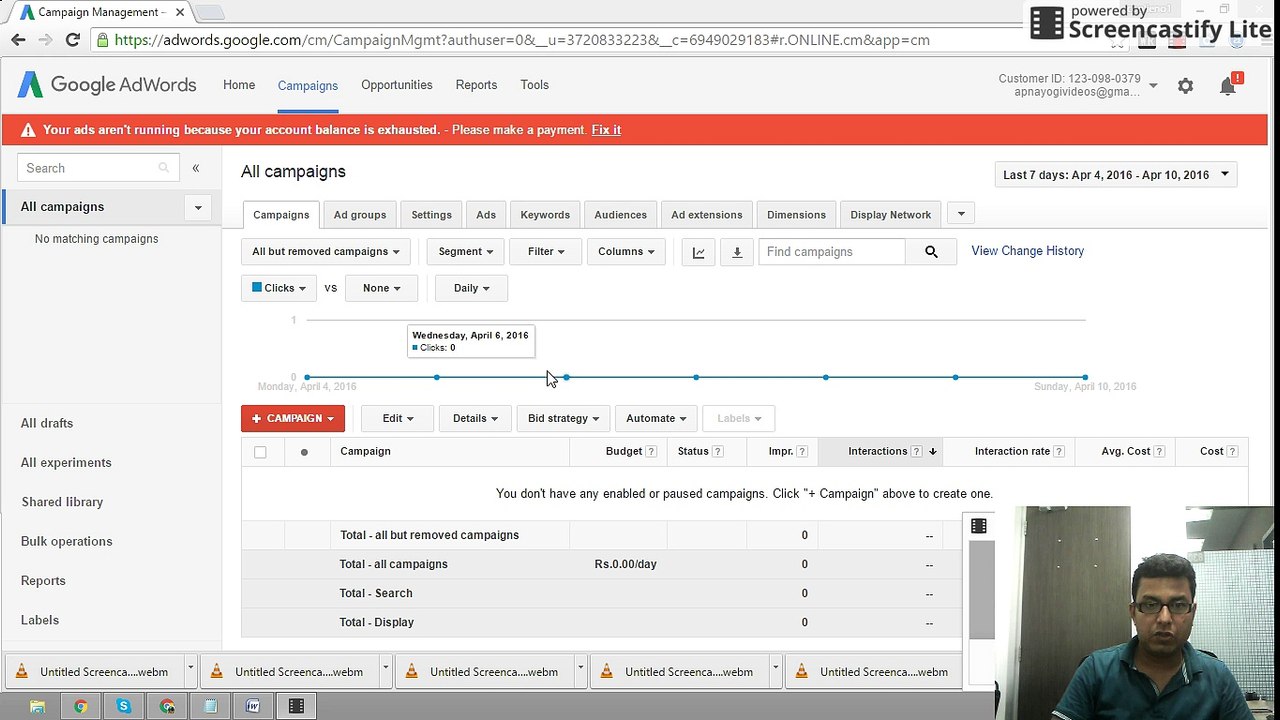
Task: Open the Reports top menu item
Action: point(476,85)
